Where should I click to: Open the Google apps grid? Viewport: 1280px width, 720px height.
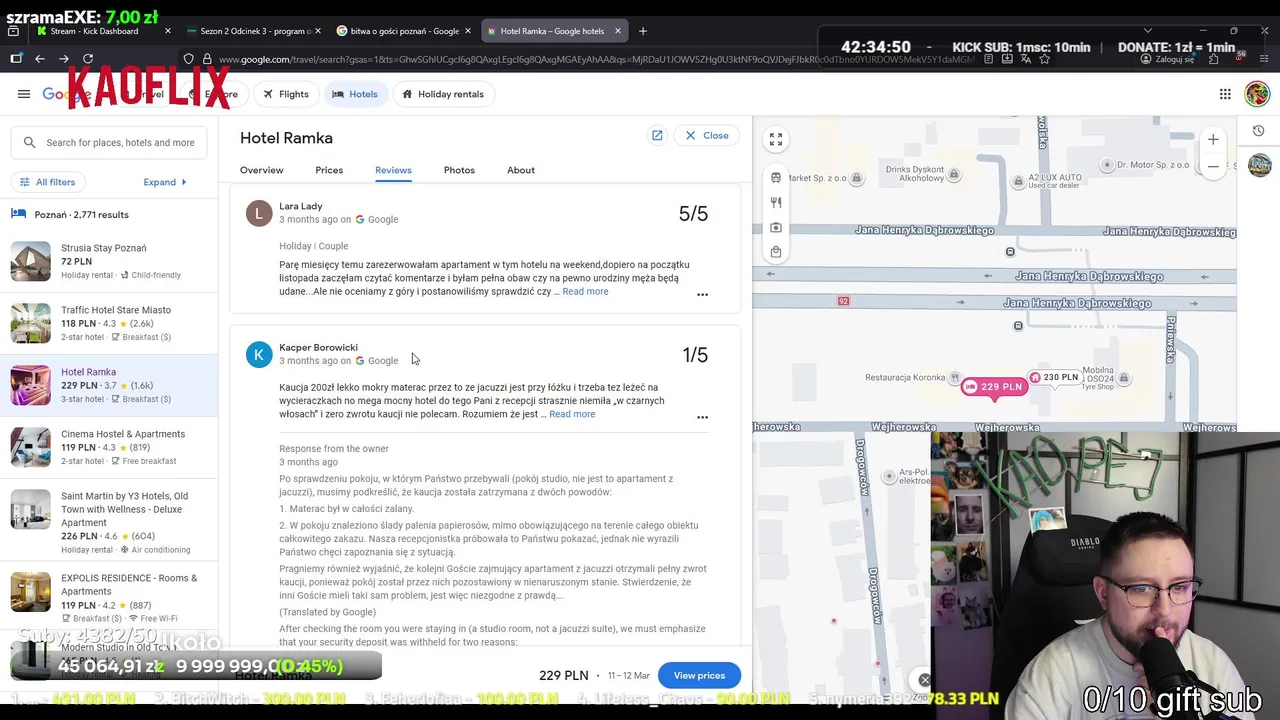point(1225,94)
